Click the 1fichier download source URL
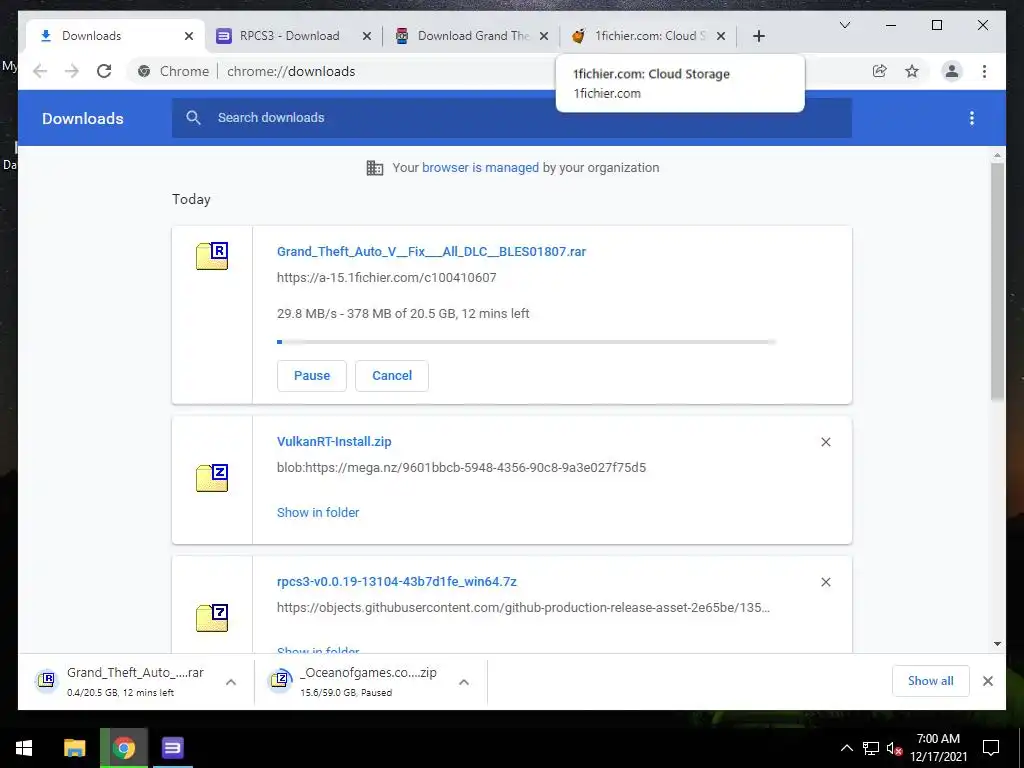 (387, 278)
